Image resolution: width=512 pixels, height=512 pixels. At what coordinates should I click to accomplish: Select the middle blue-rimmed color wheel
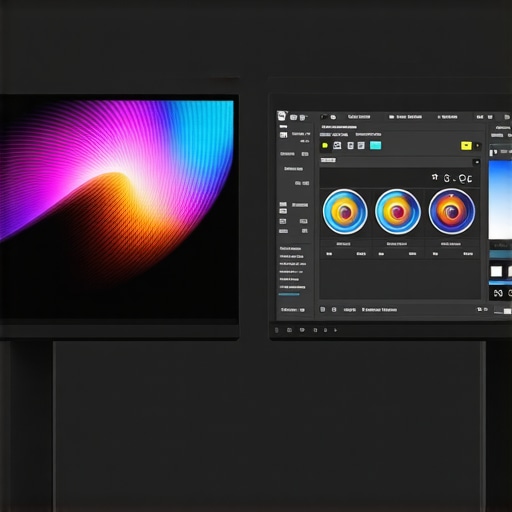point(398,212)
